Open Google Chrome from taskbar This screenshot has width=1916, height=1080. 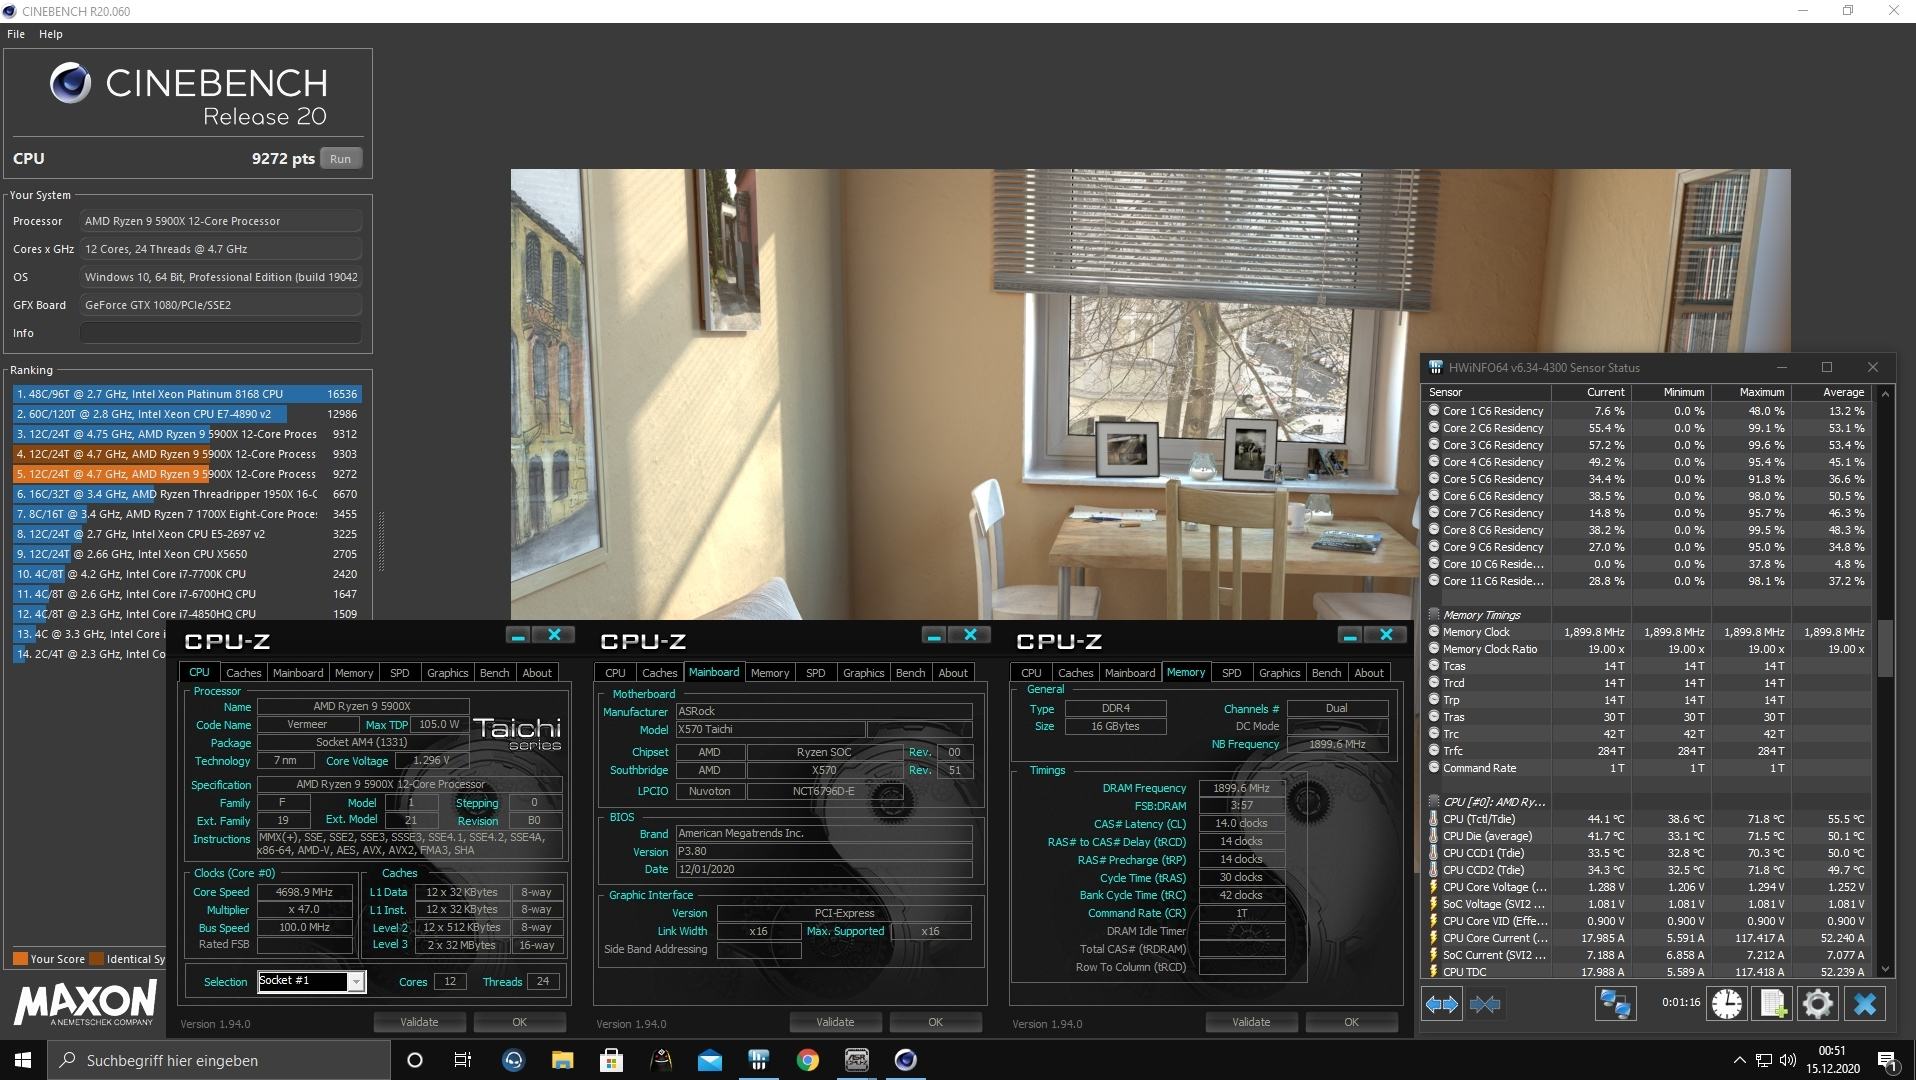808,1060
